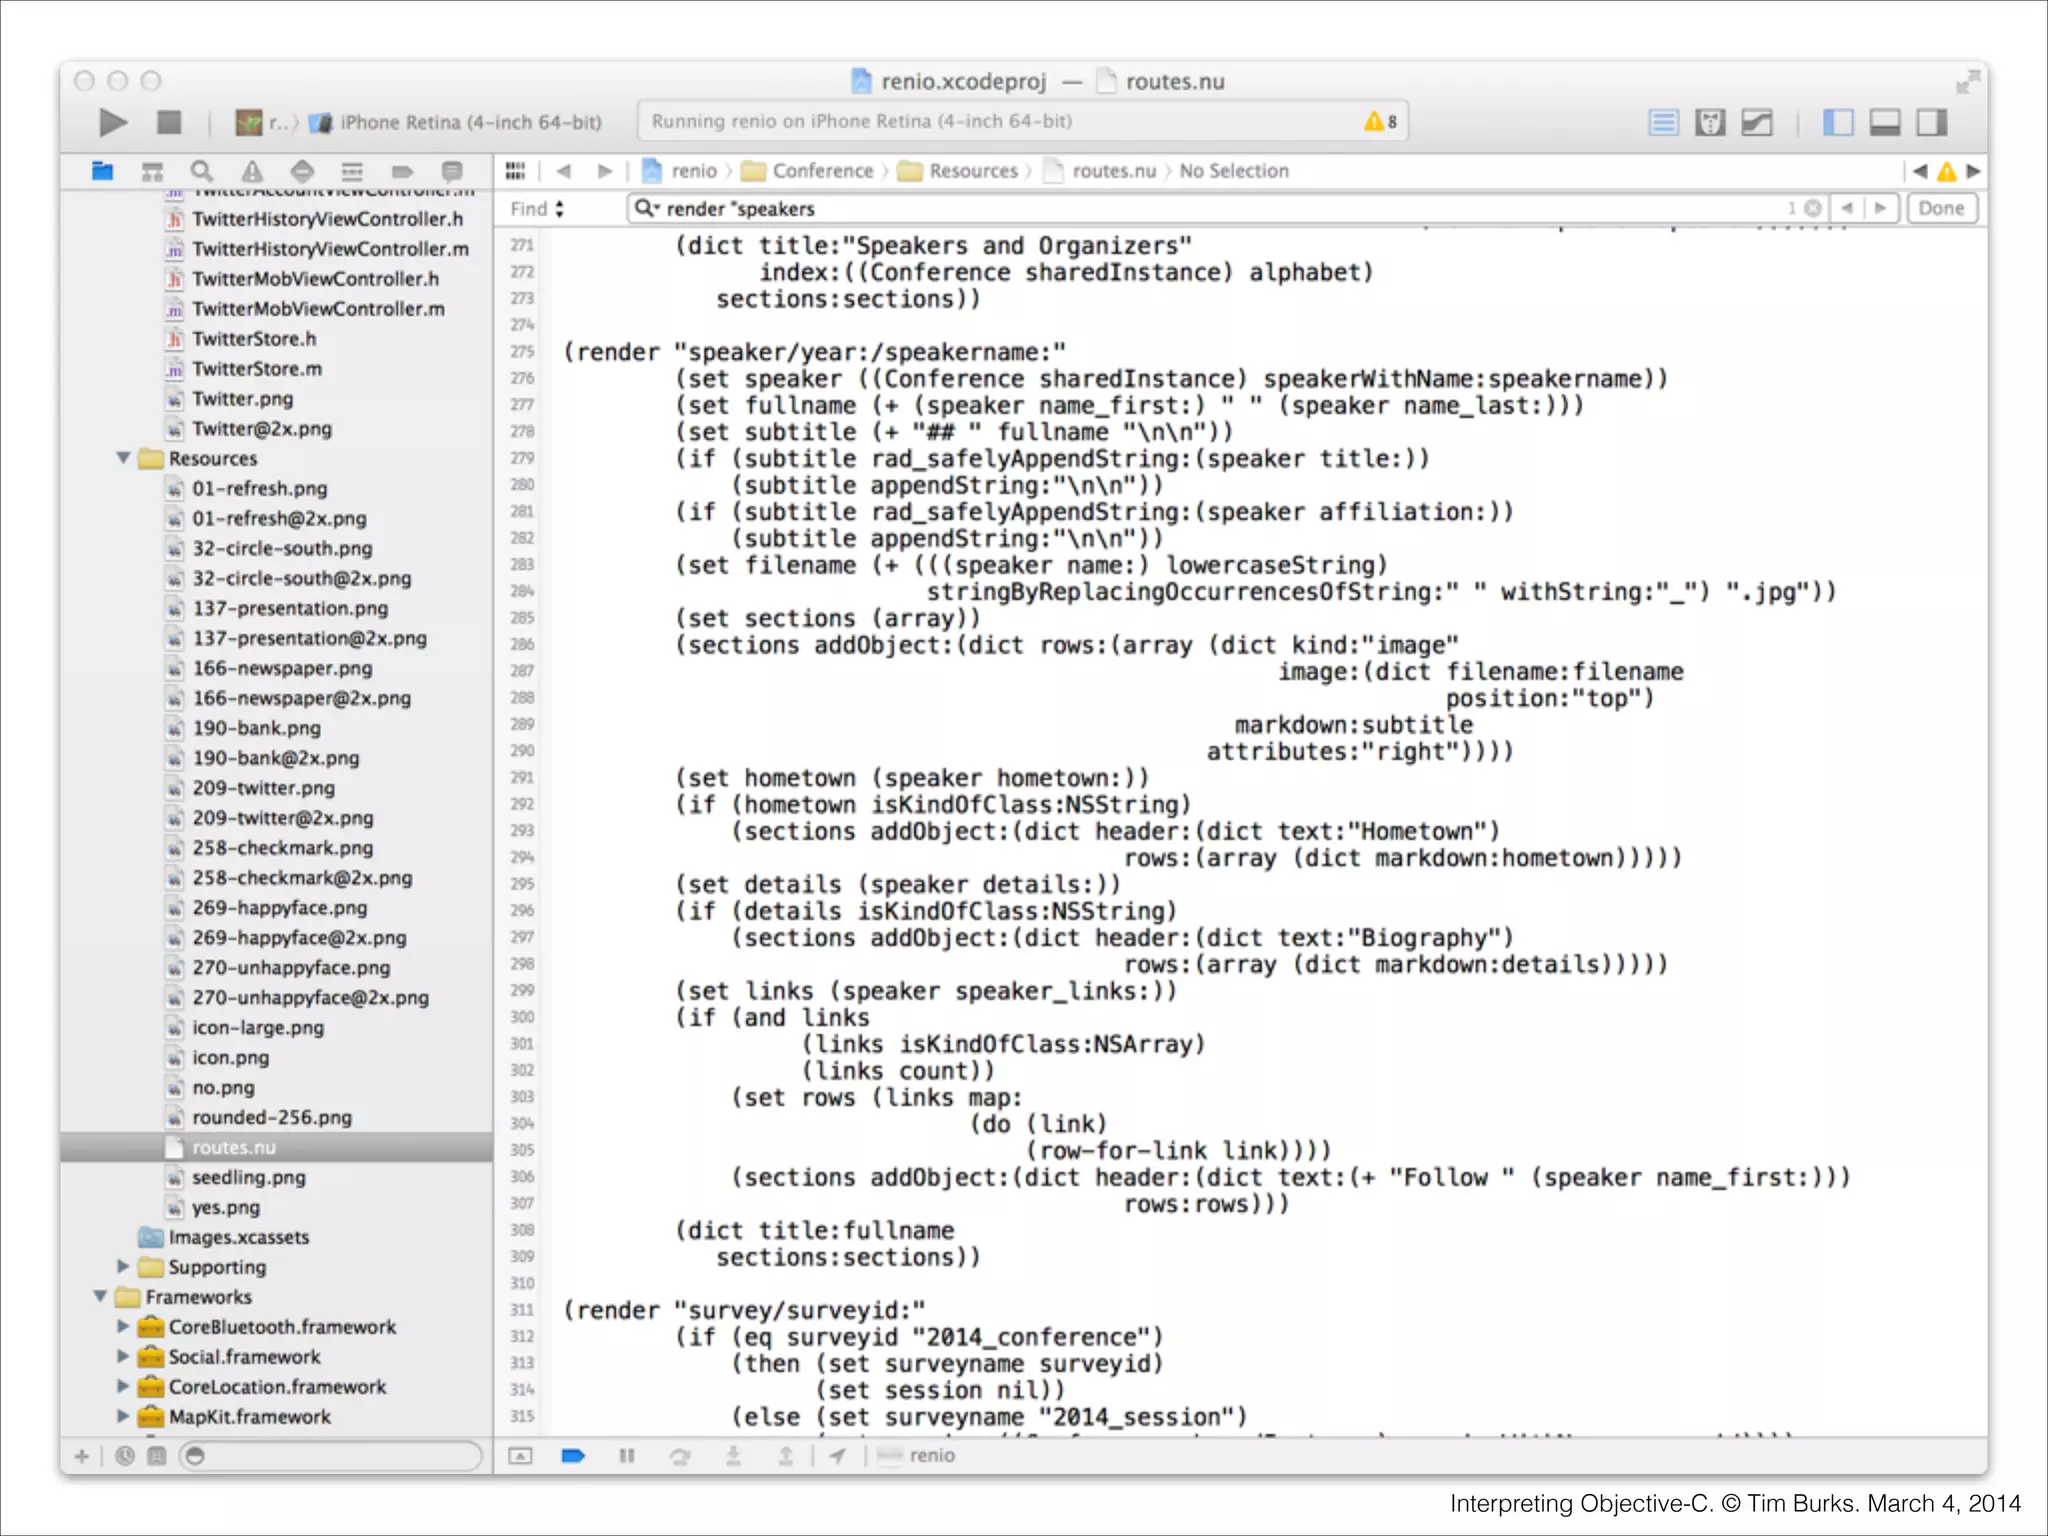2048x1536 pixels.
Task: Click the Step out button
Action: pos(786,1456)
